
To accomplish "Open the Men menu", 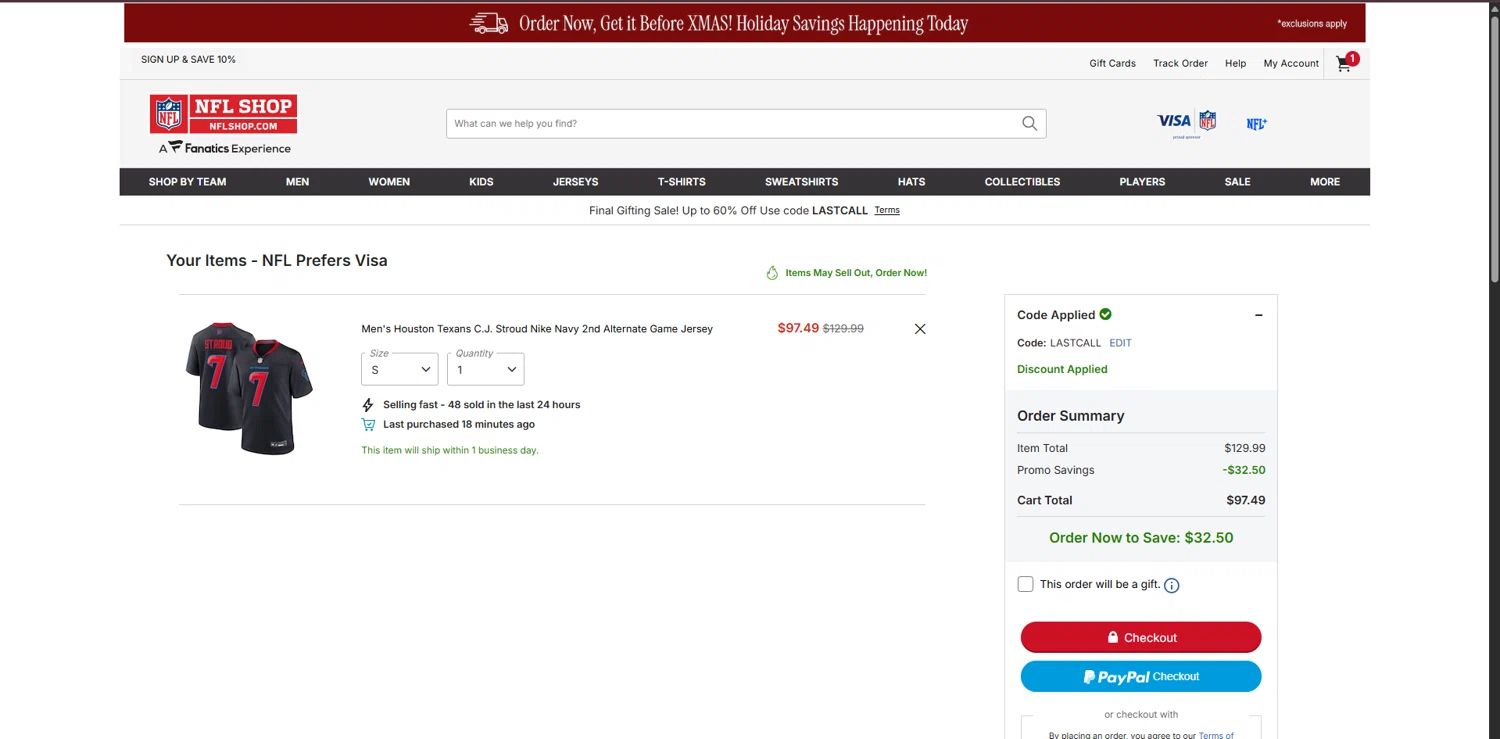I will pyautogui.click(x=298, y=182).
